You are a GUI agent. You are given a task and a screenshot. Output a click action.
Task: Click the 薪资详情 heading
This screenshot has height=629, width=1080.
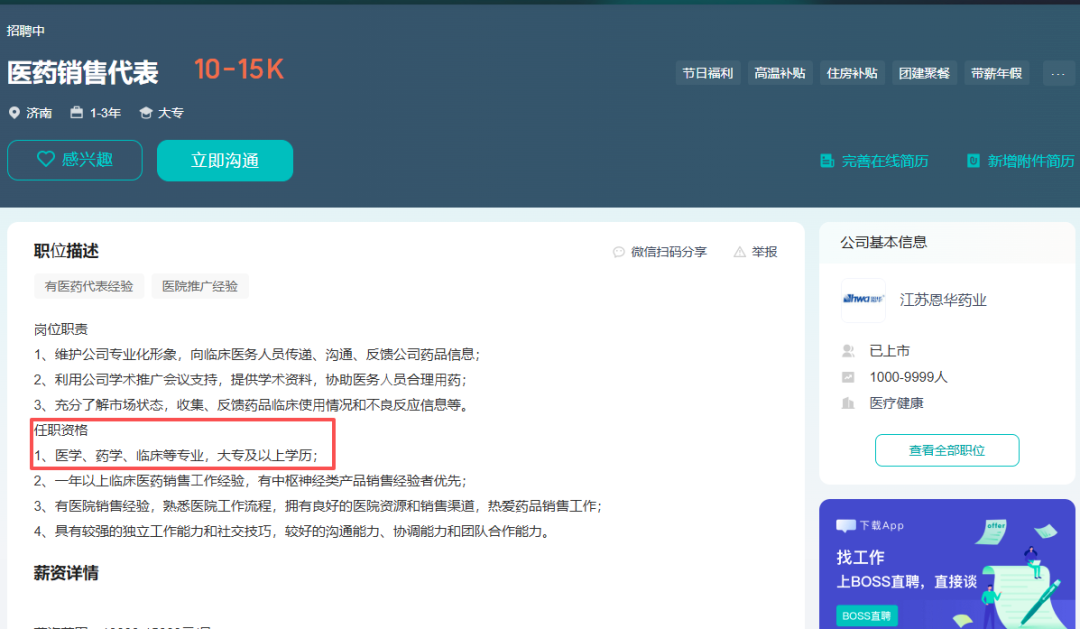66,573
